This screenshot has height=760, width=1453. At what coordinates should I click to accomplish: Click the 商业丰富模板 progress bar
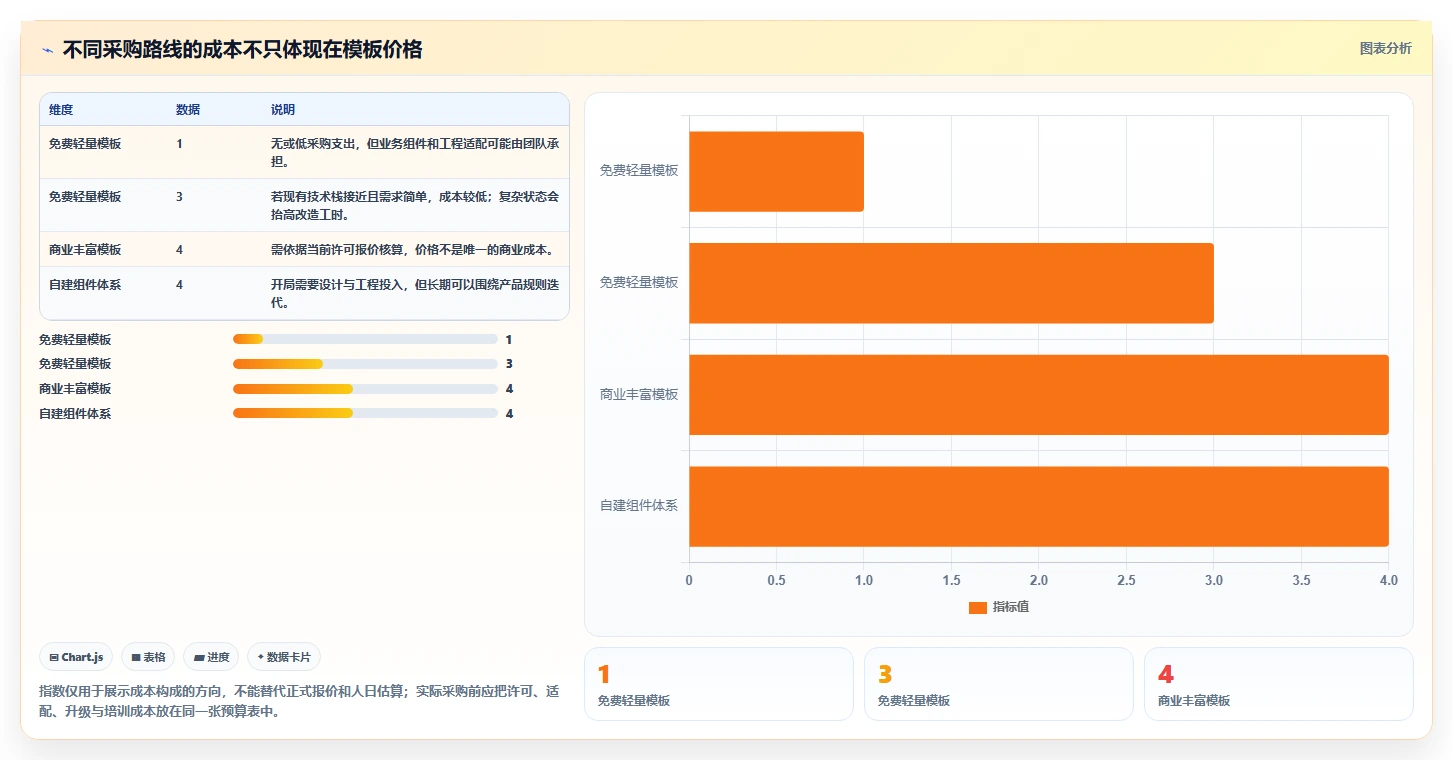[x=365, y=389]
